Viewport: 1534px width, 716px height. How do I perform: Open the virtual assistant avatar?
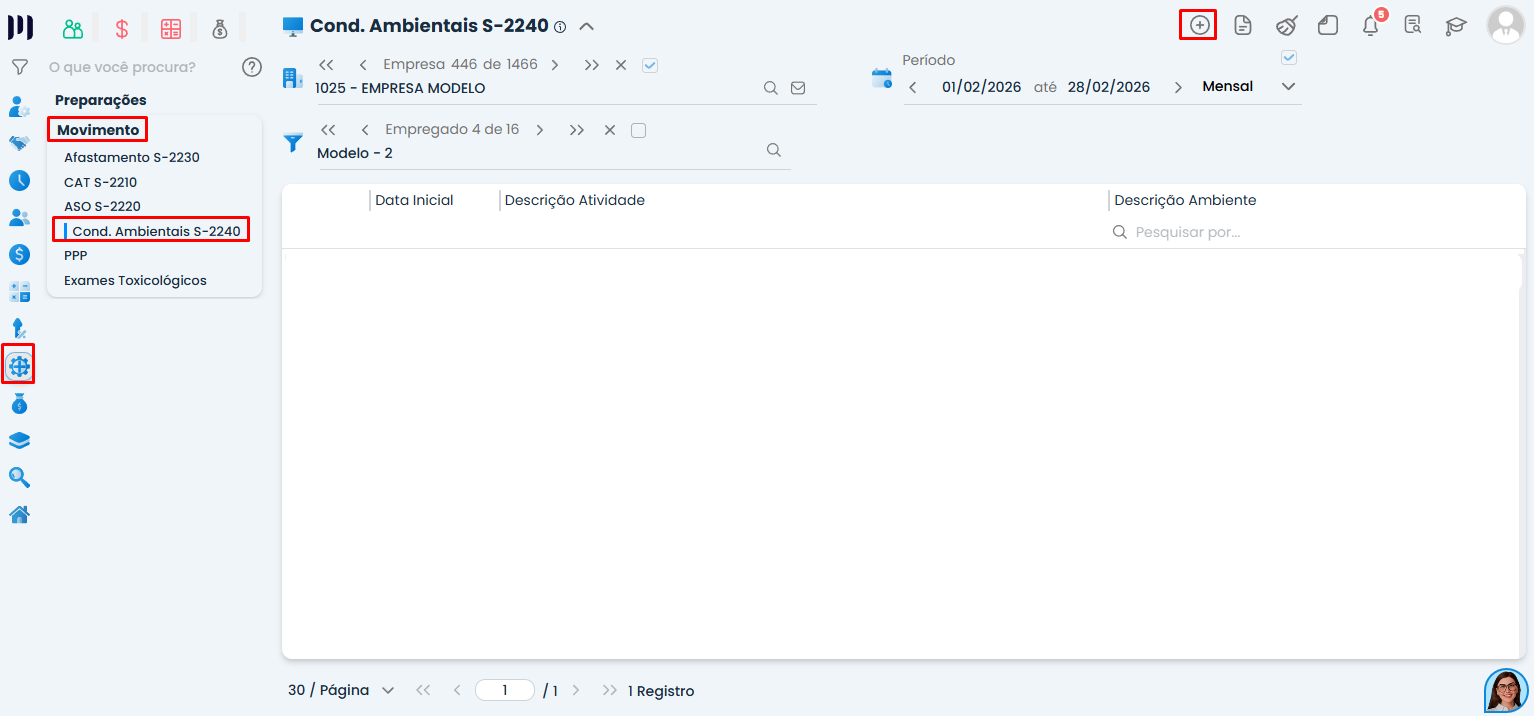[x=1506, y=690]
